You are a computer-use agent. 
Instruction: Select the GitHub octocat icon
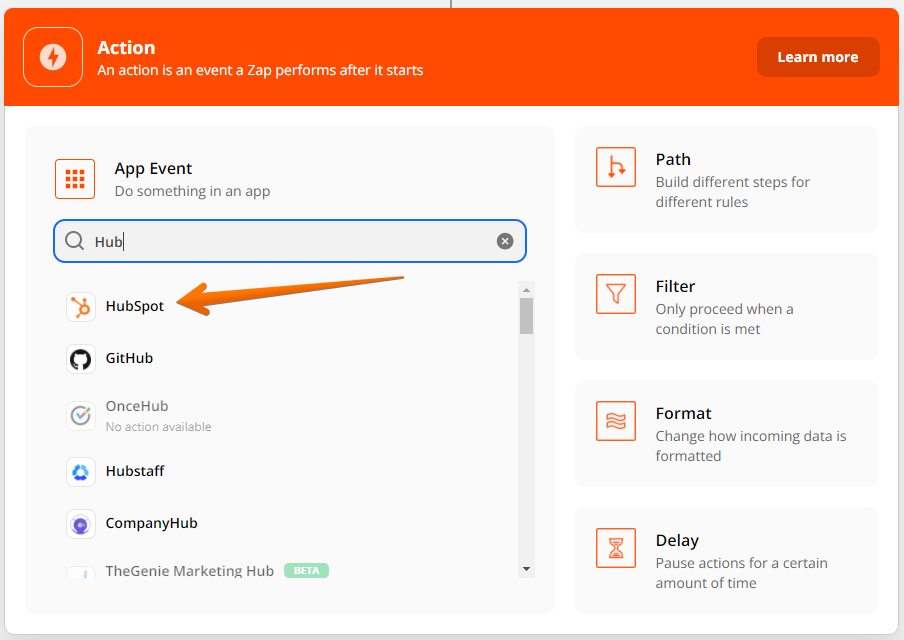click(81, 359)
